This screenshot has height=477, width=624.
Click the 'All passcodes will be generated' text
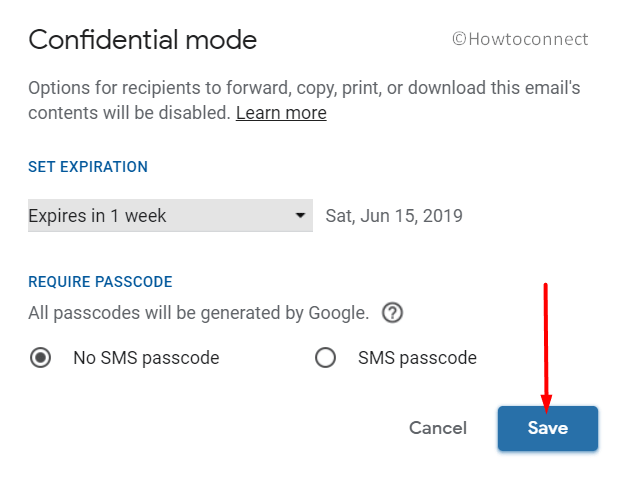(x=199, y=313)
